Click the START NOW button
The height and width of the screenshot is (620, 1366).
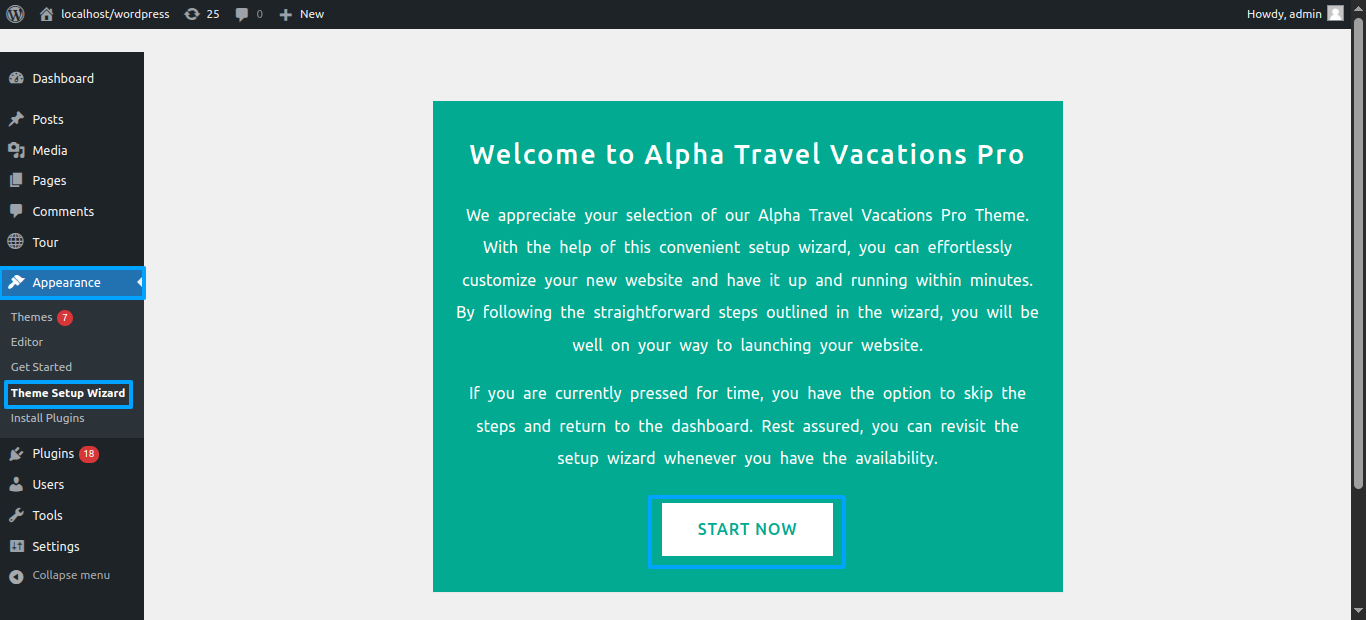click(x=747, y=529)
